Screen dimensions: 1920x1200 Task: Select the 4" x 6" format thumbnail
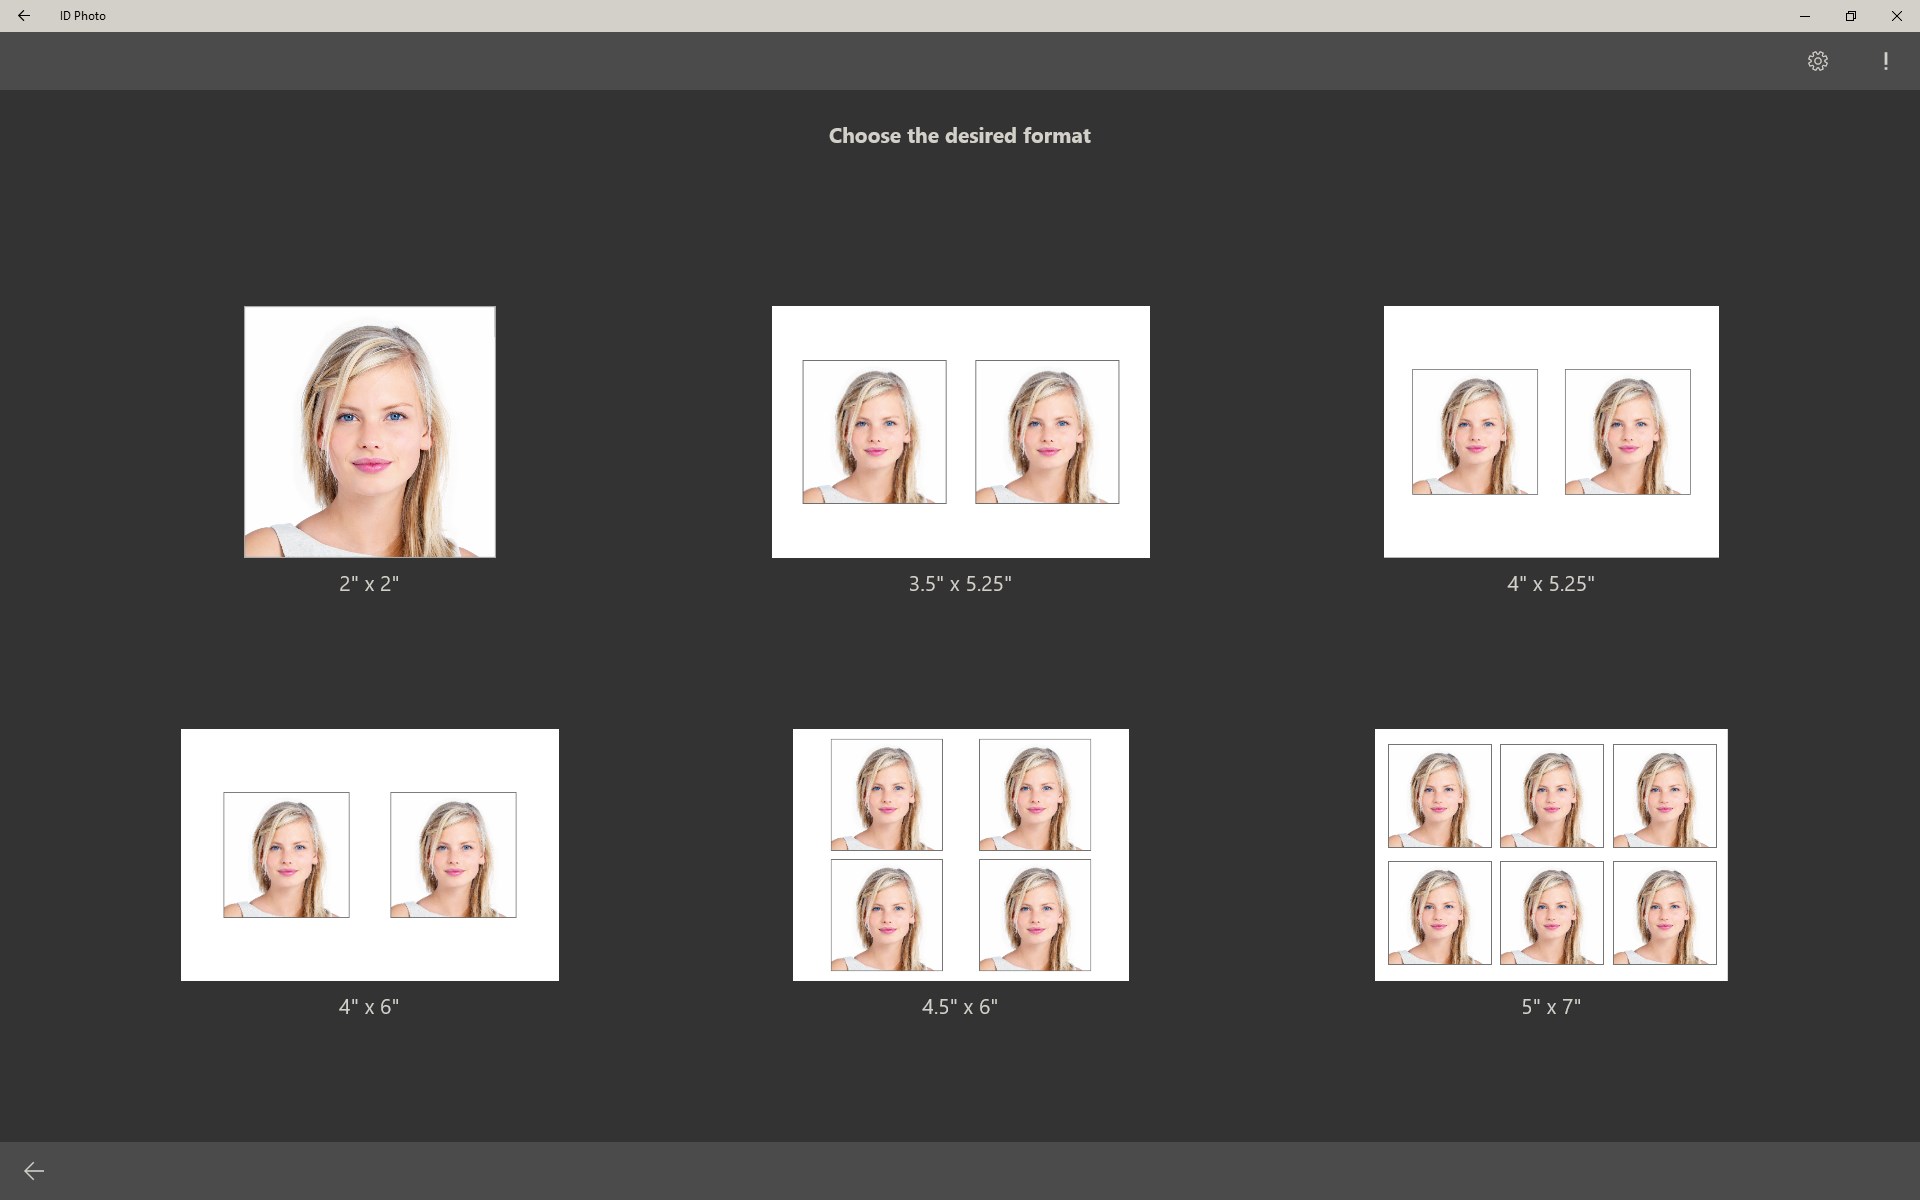pyautogui.click(x=369, y=855)
